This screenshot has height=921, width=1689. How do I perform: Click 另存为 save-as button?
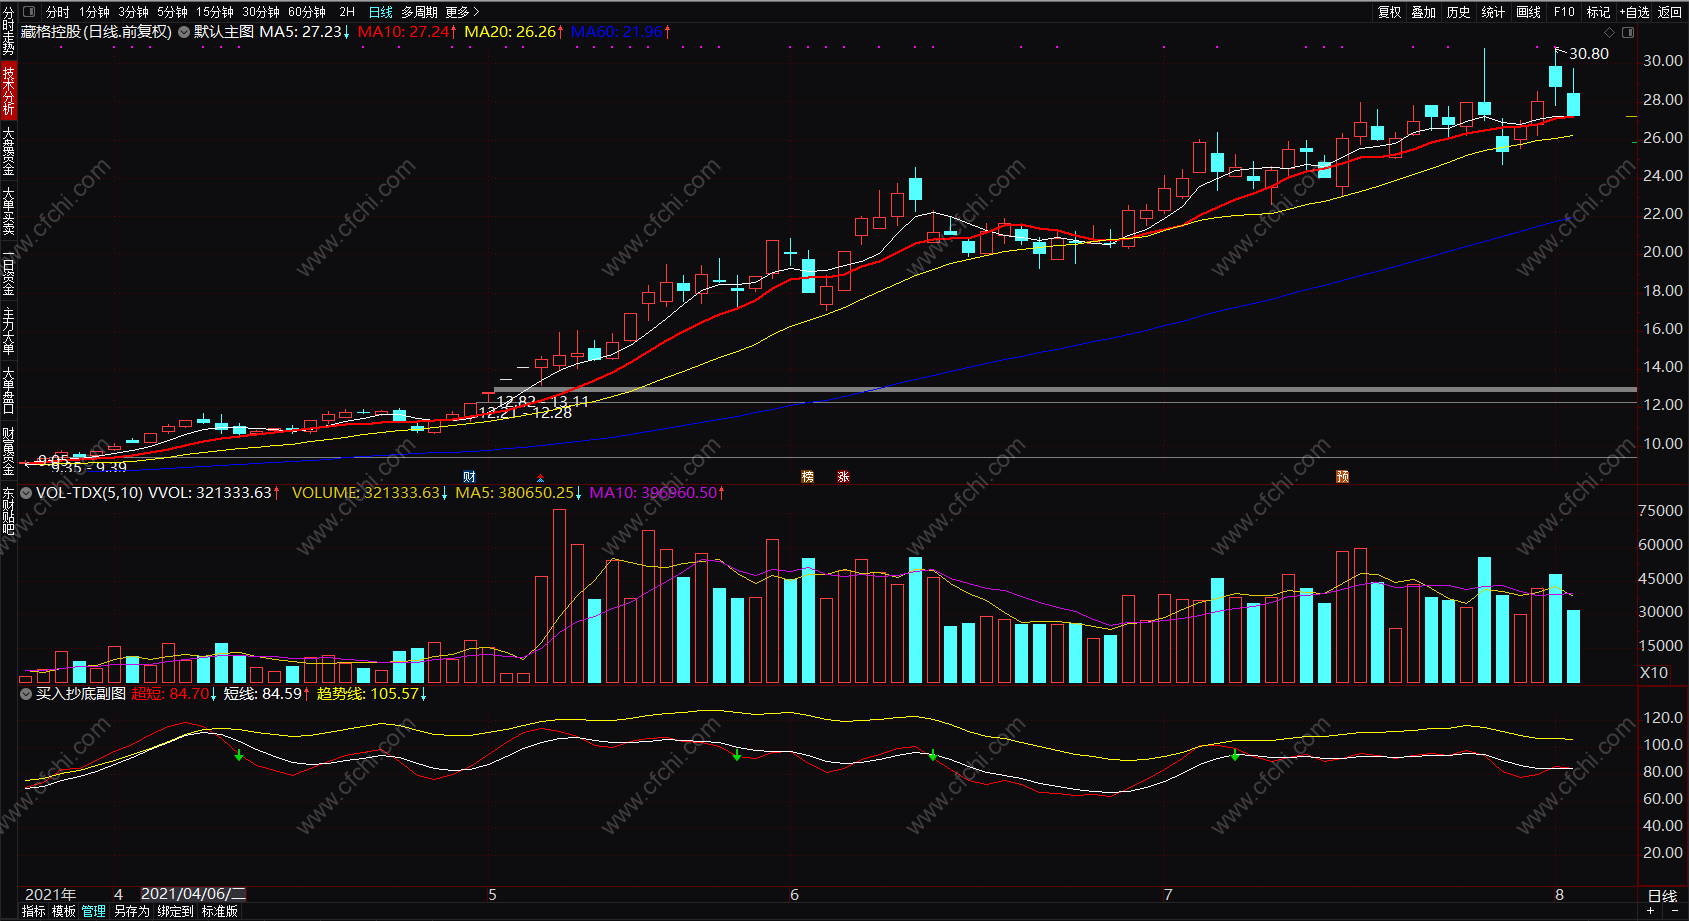click(132, 911)
